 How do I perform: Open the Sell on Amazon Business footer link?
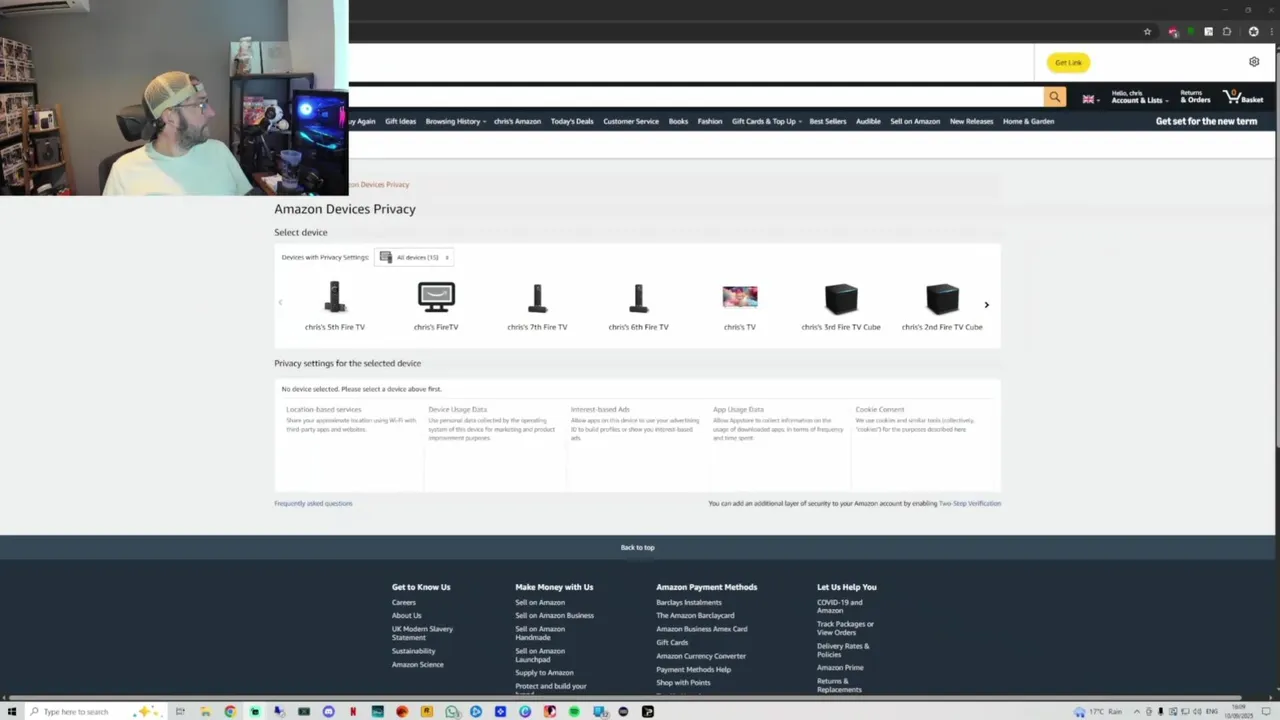554,616
